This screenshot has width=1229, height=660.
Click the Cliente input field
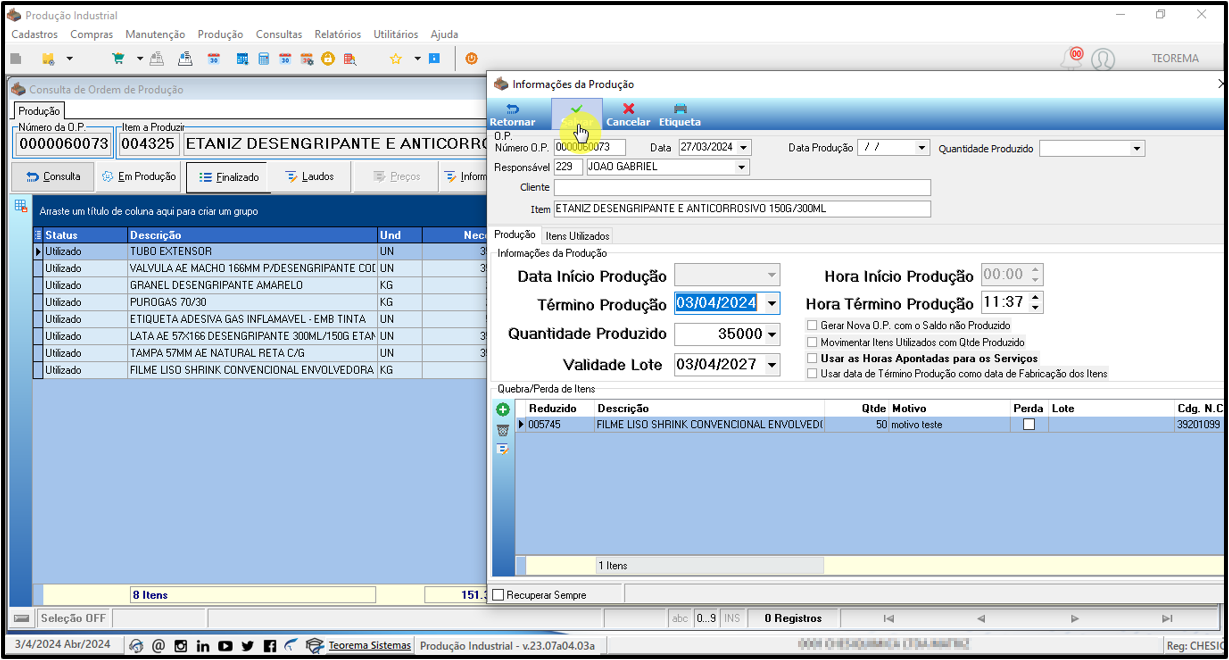coord(742,188)
